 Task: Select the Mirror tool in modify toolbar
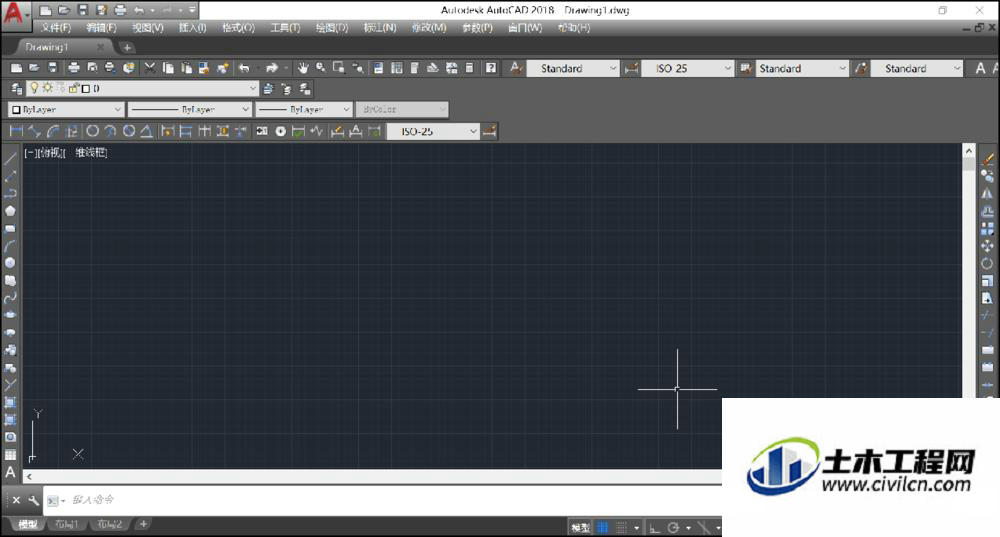click(987, 194)
